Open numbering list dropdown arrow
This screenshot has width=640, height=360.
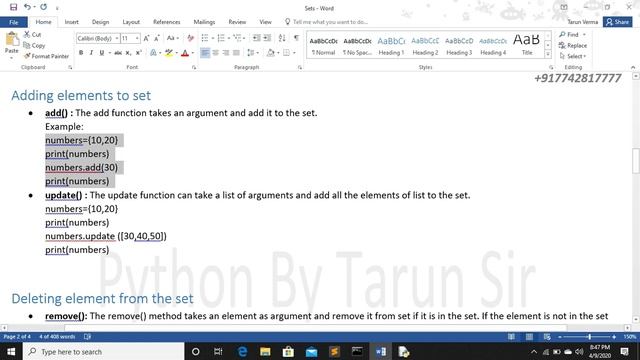coord(229,38)
